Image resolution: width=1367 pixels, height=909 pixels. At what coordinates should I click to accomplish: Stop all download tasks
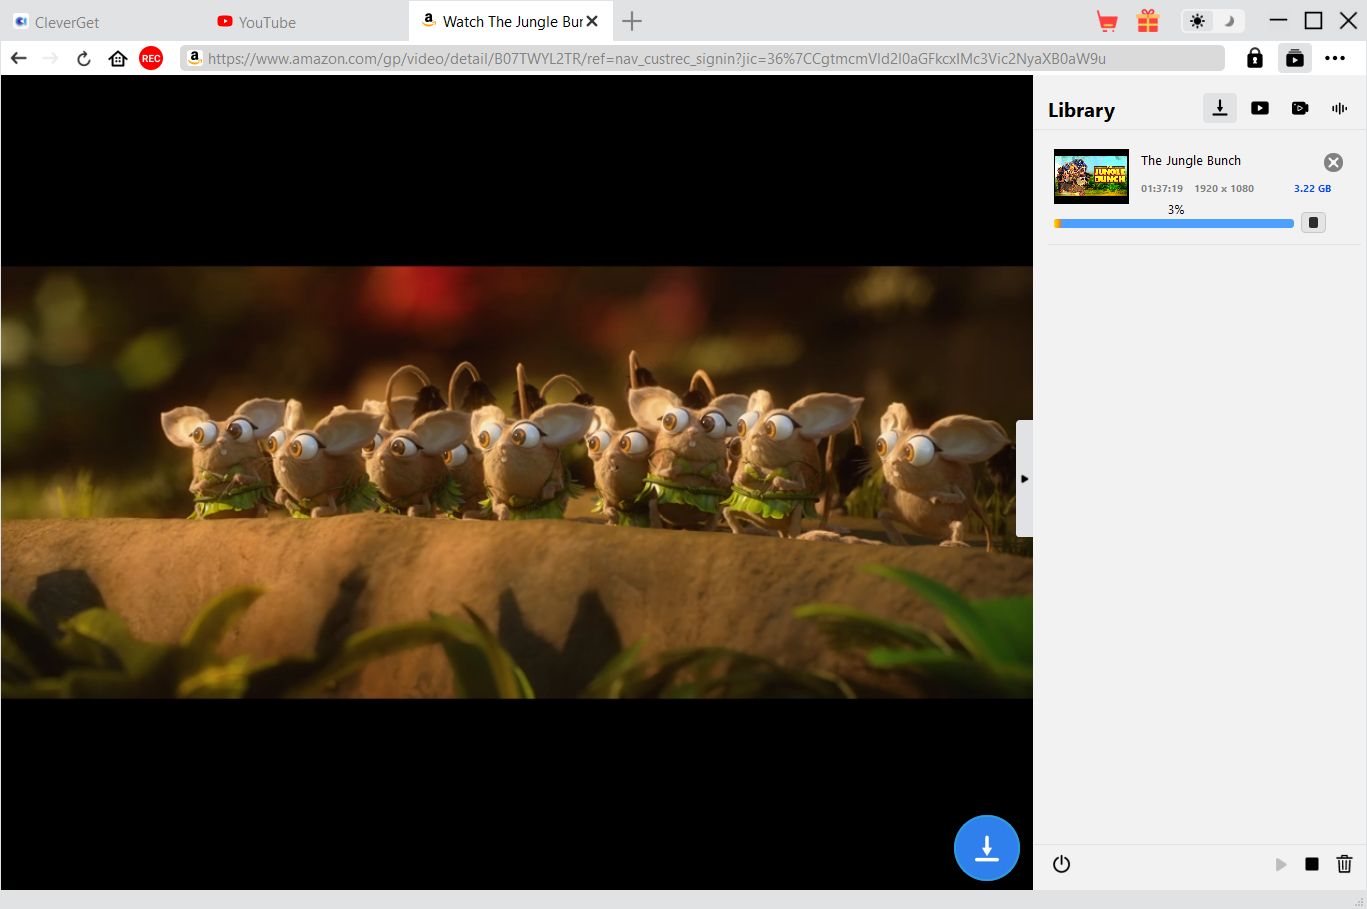(1312, 864)
